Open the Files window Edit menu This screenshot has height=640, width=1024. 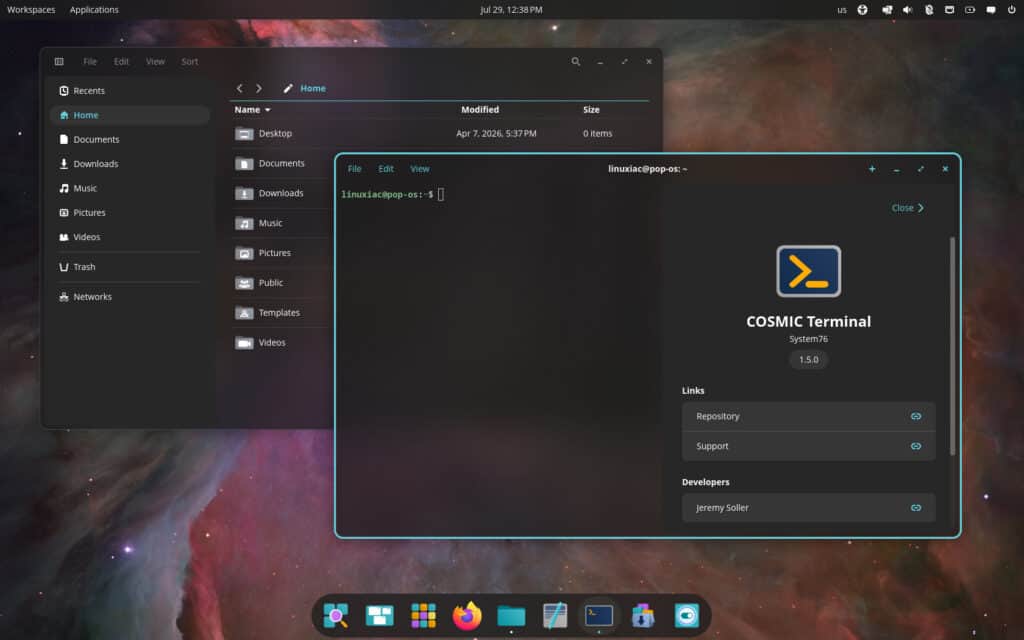click(121, 61)
